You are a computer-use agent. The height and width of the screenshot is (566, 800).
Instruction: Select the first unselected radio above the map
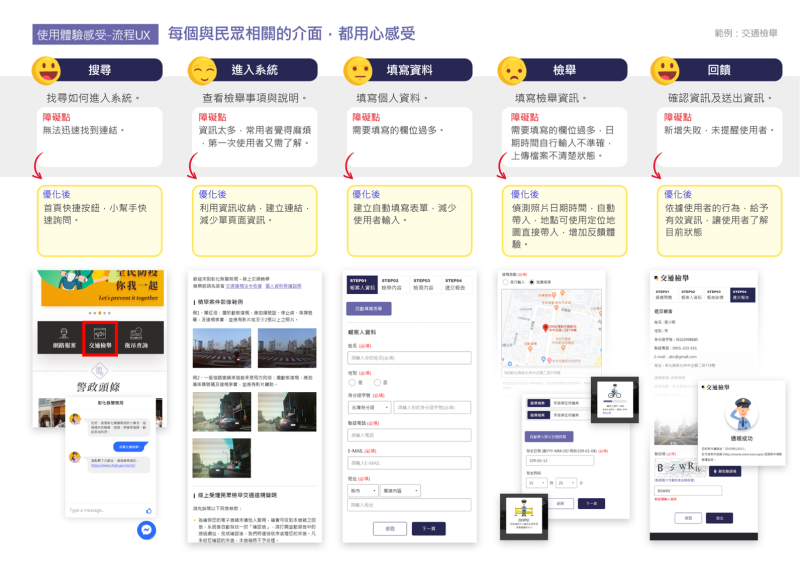point(506,282)
